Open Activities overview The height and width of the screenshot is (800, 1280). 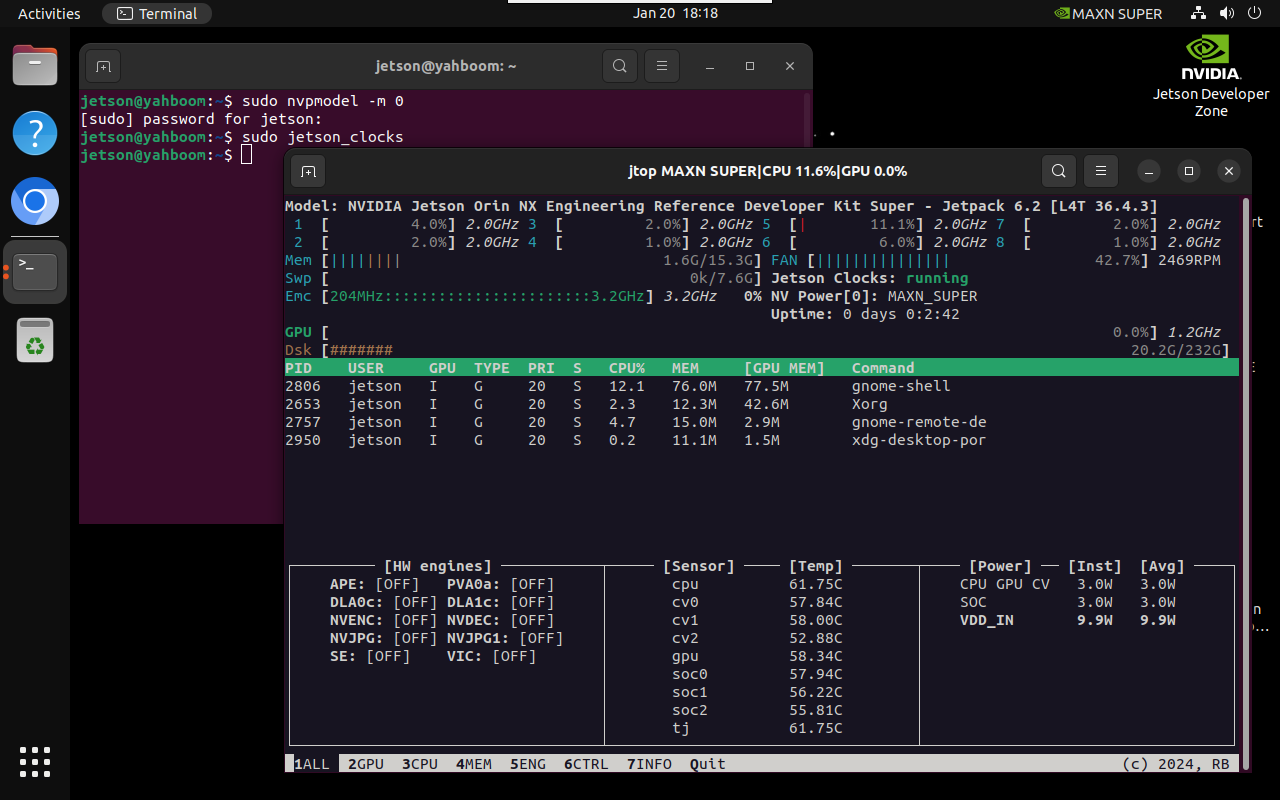(49, 14)
